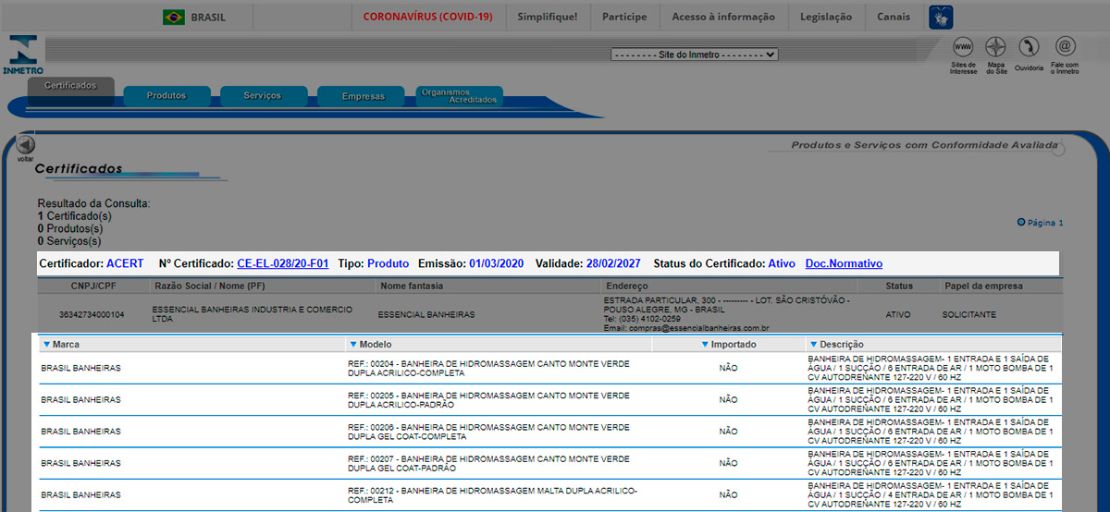Click Endereço column header

coord(626,286)
